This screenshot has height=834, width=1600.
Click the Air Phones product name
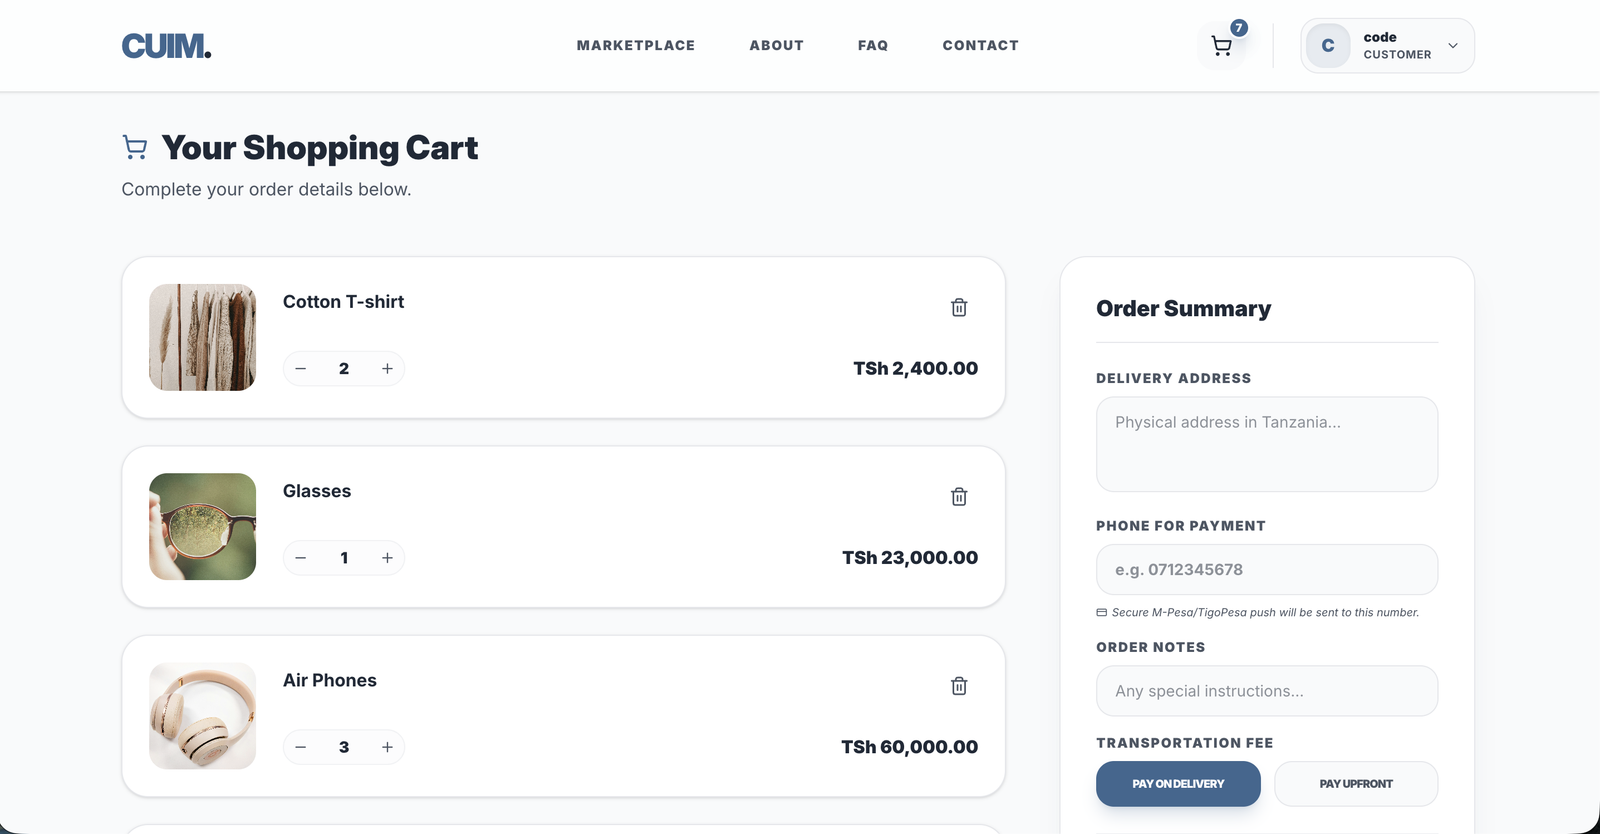(330, 680)
